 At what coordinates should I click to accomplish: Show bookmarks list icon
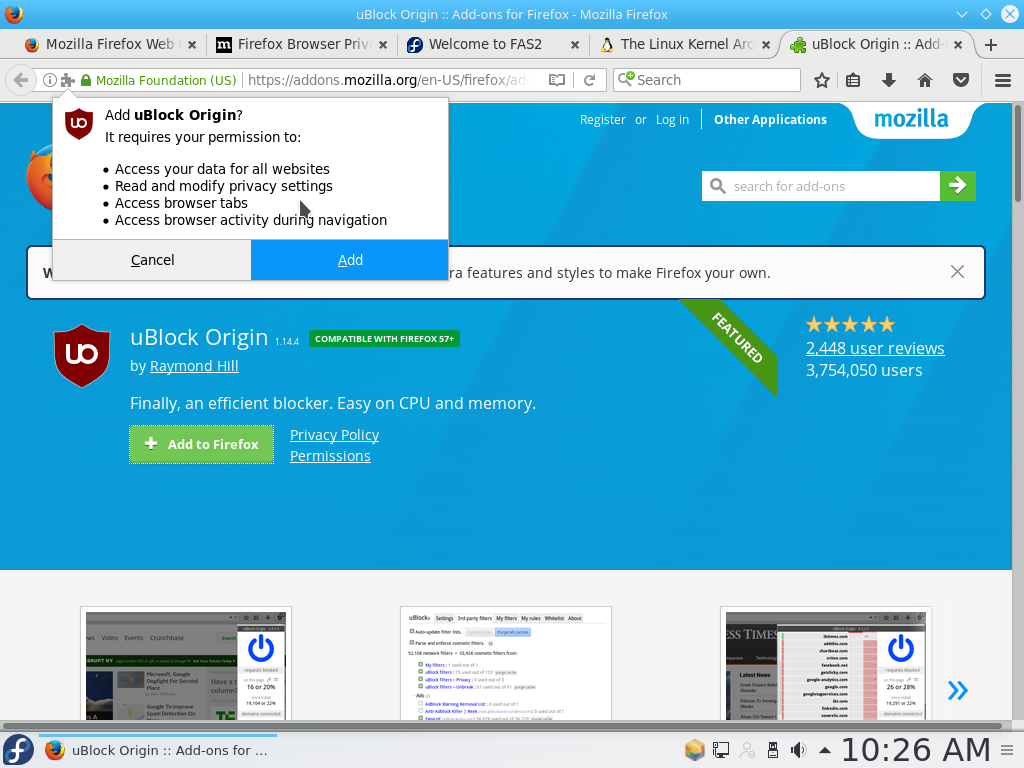tap(853, 80)
